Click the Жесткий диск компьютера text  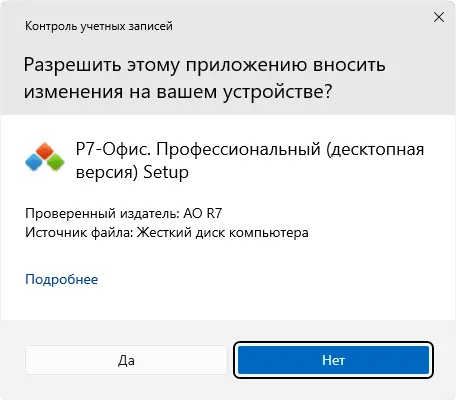tap(223, 232)
